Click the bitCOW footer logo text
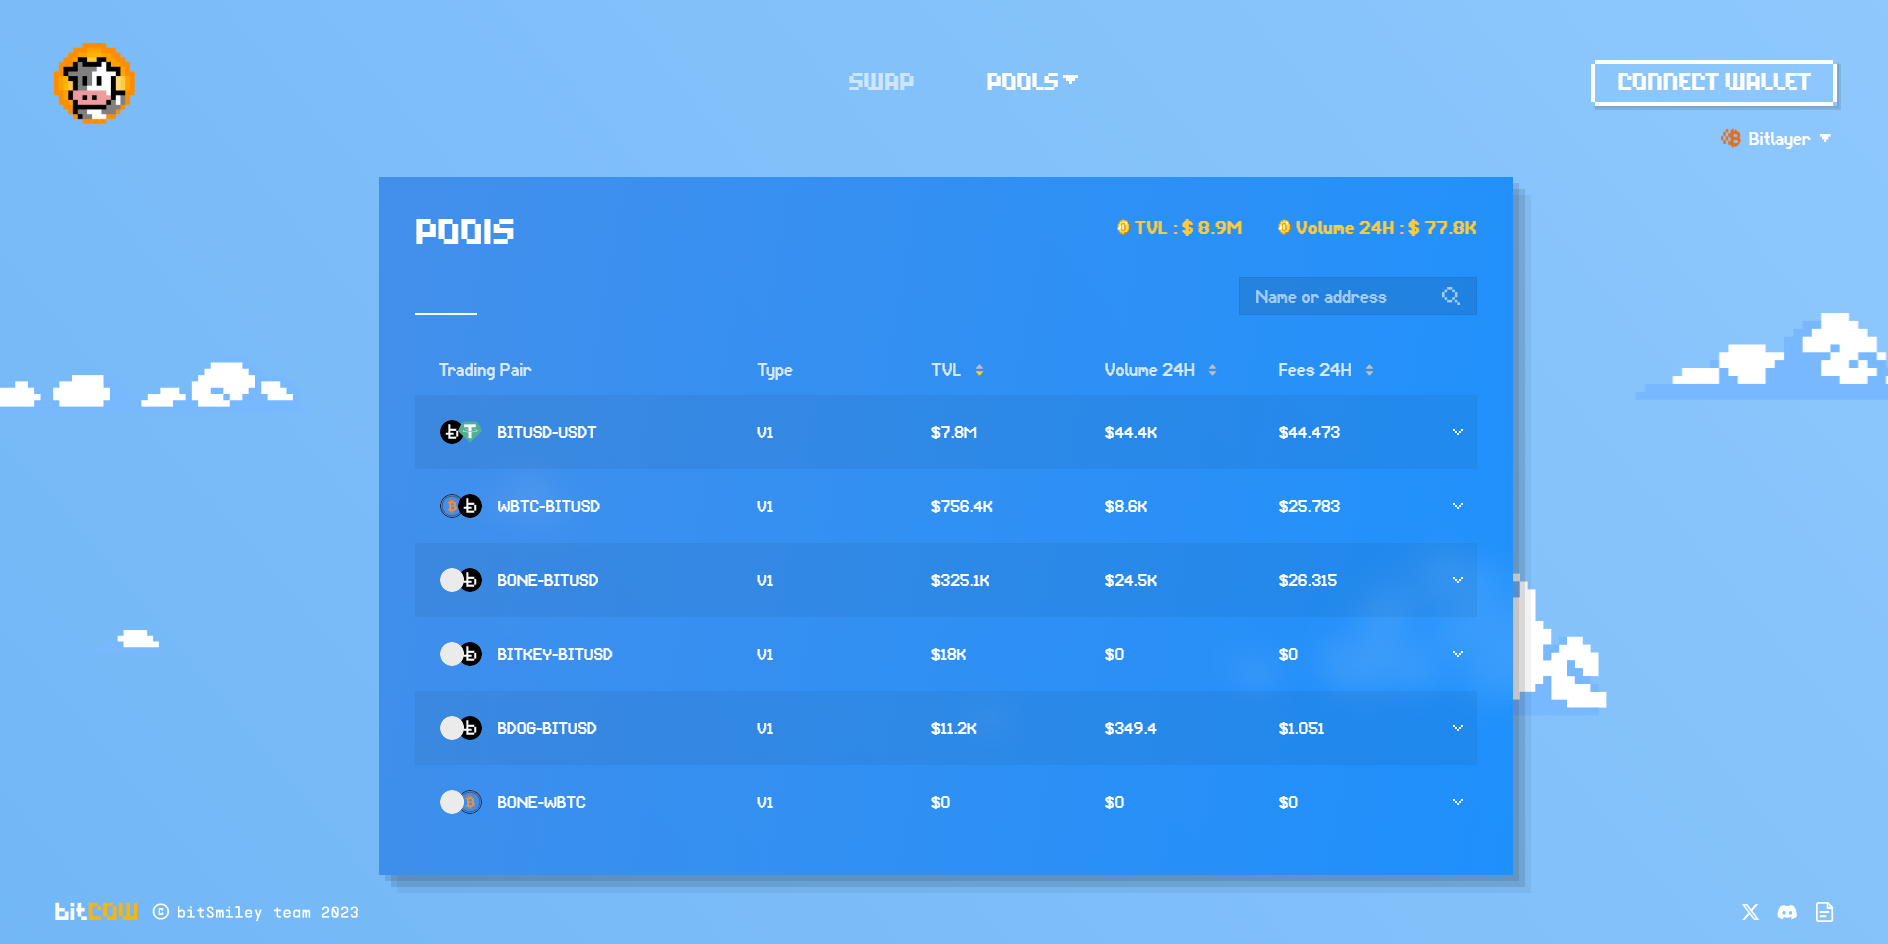Viewport: 1888px width, 944px height. click(x=96, y=911)
